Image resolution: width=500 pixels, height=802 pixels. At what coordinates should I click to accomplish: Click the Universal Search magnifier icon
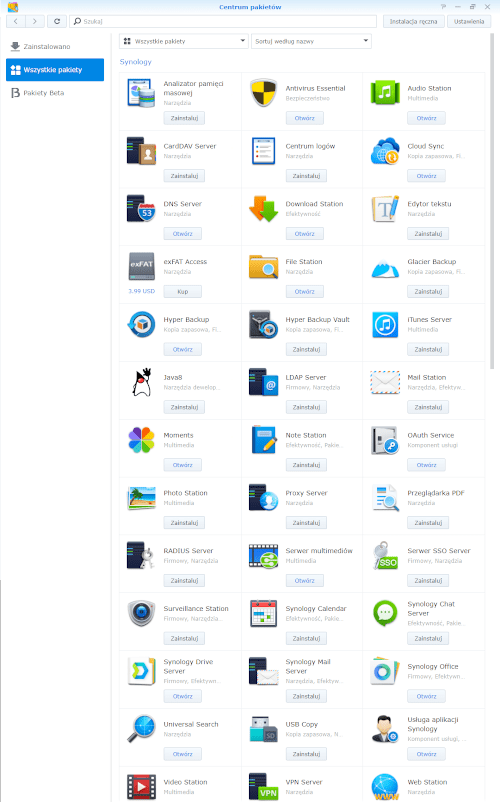click(141, 729)
